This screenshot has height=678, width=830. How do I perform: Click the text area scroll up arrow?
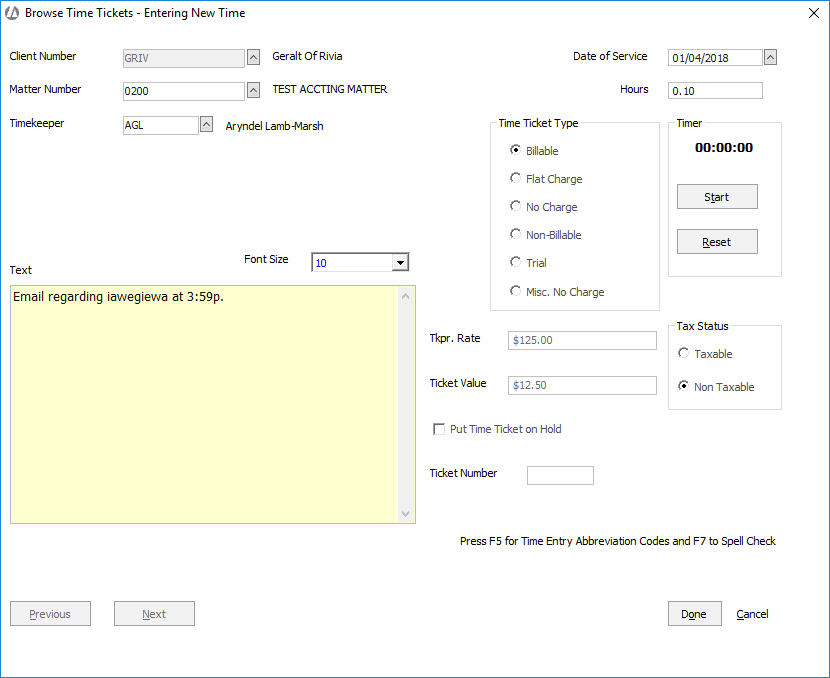(405, 296)
